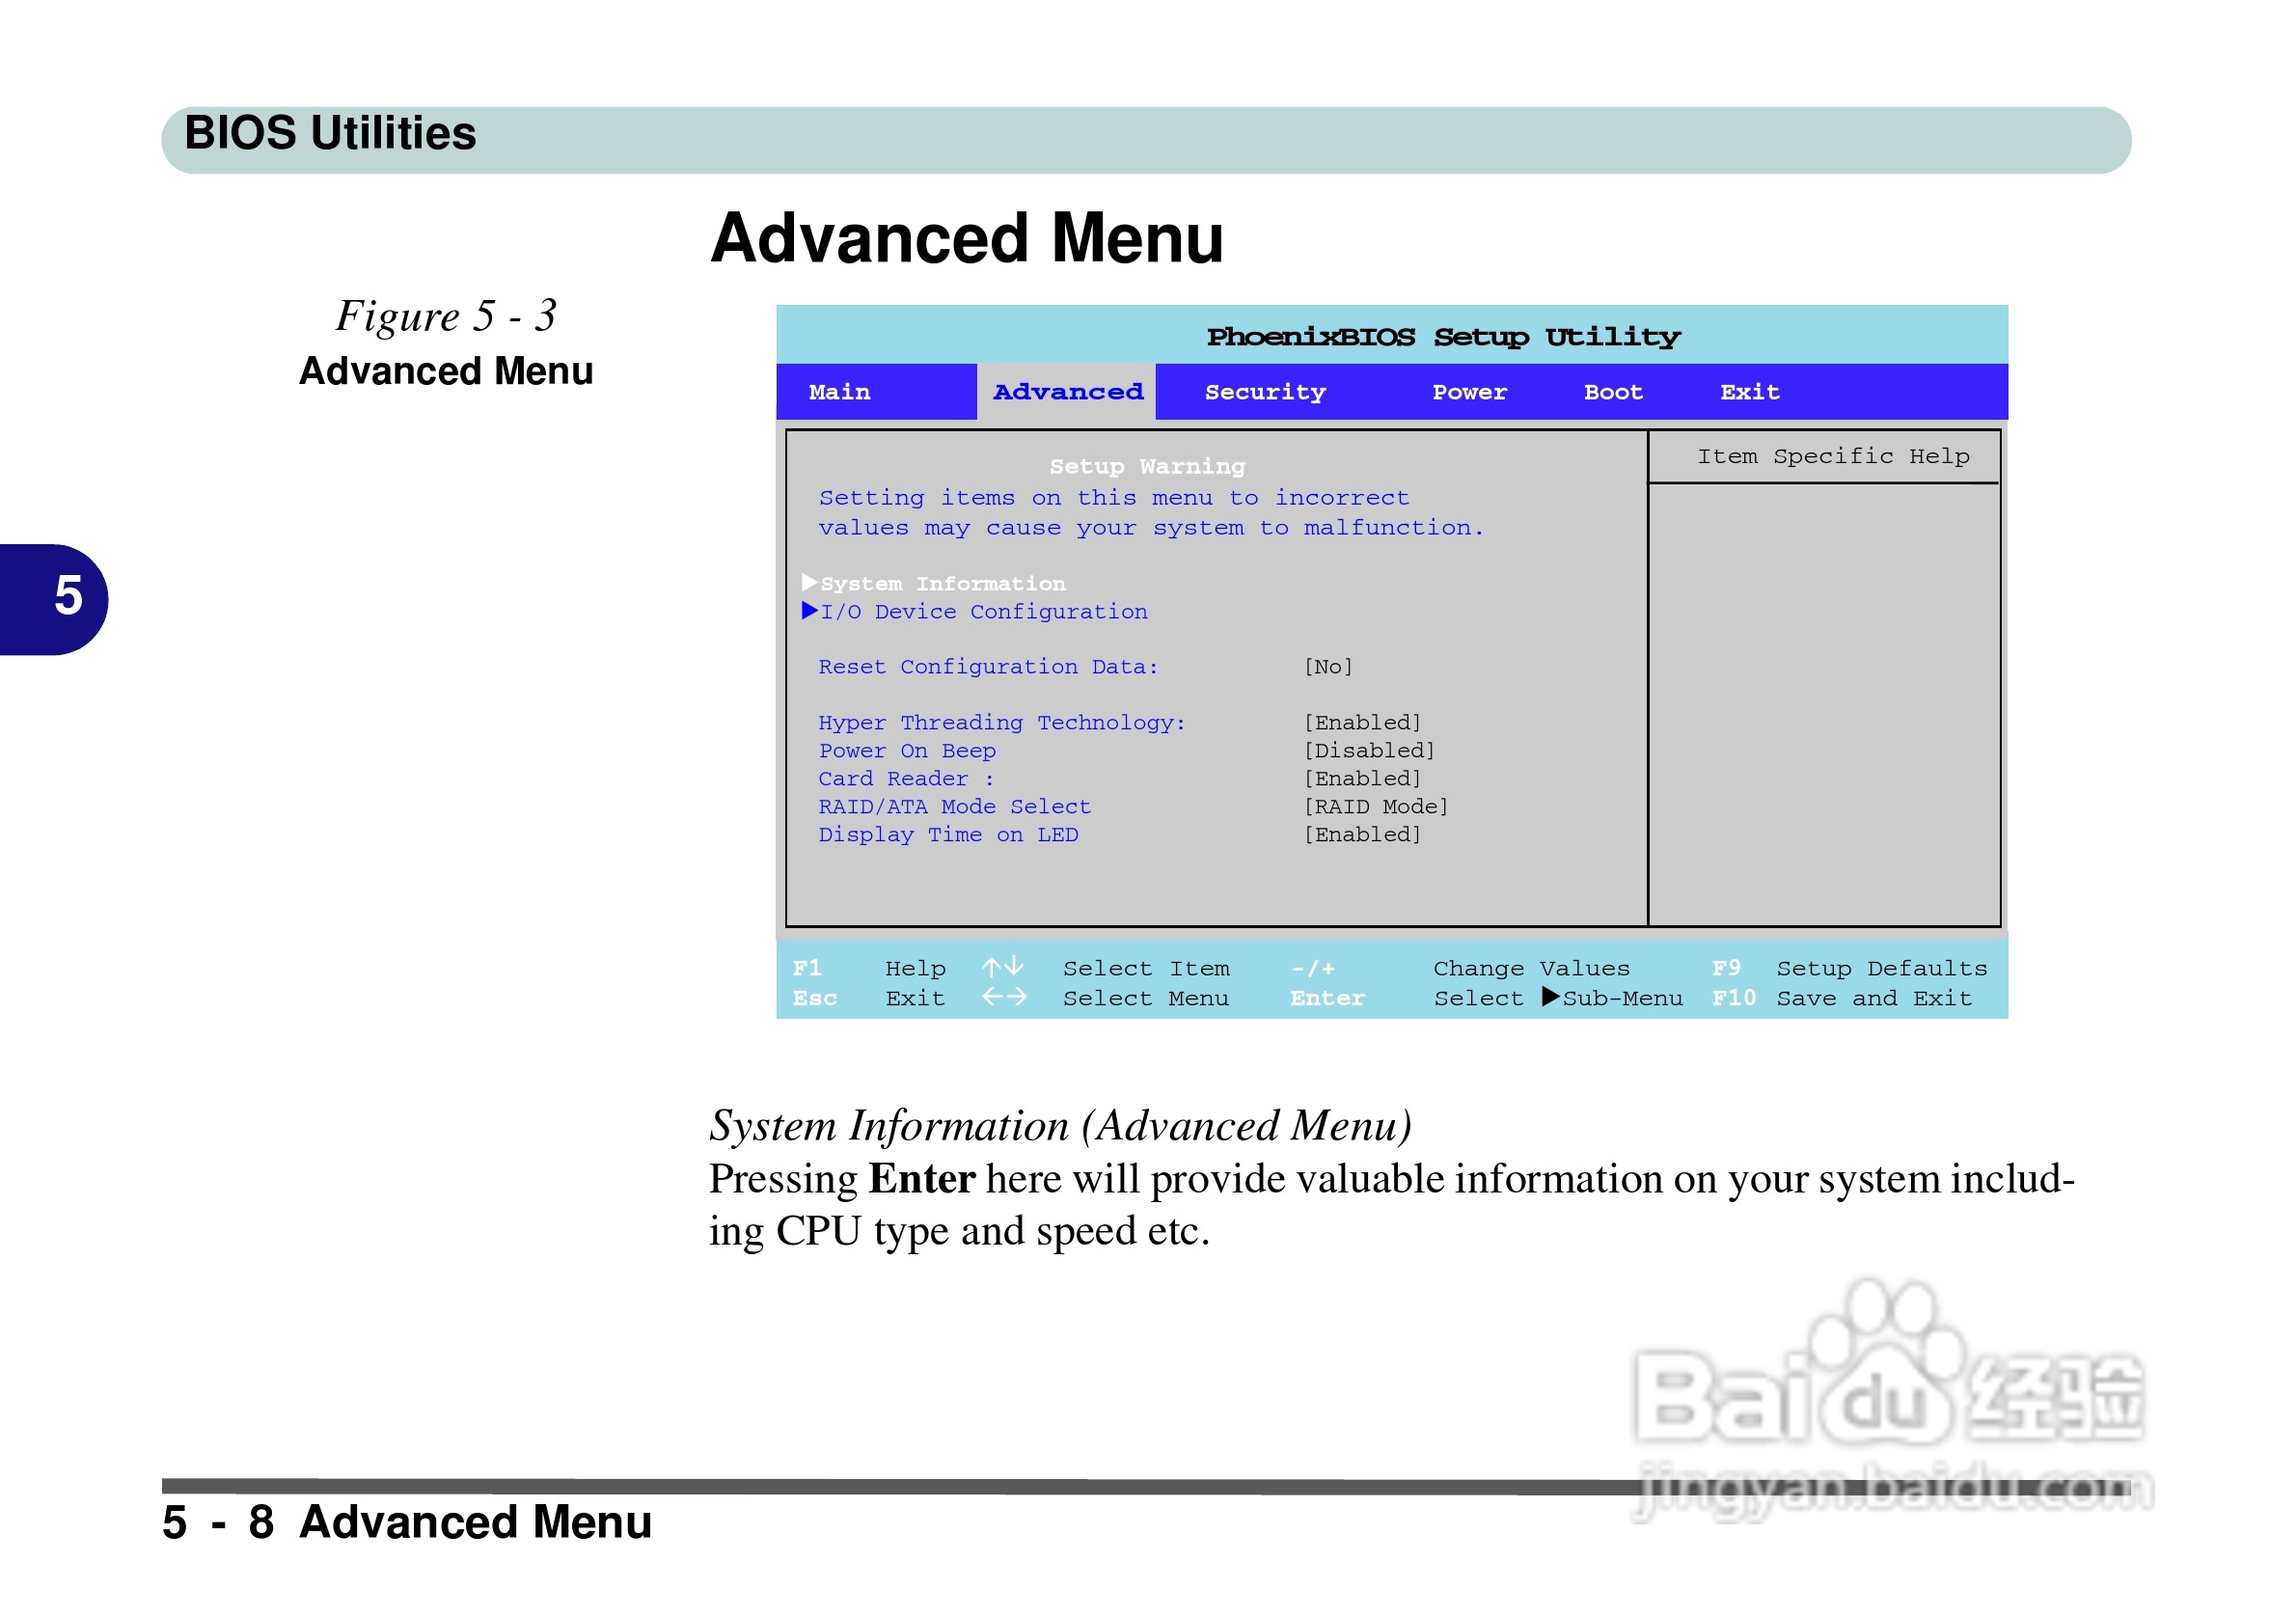Click the left-right arrows Select Menu icon
Viewport: 2296px width, 1617px height.
tap(1003, 997)
